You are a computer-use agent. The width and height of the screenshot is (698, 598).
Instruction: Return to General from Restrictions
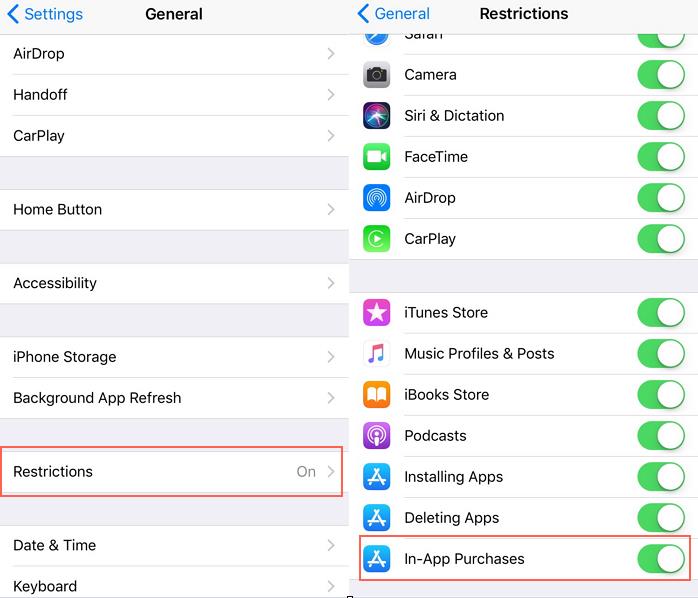pyautogui.click(x=394, y=14)
